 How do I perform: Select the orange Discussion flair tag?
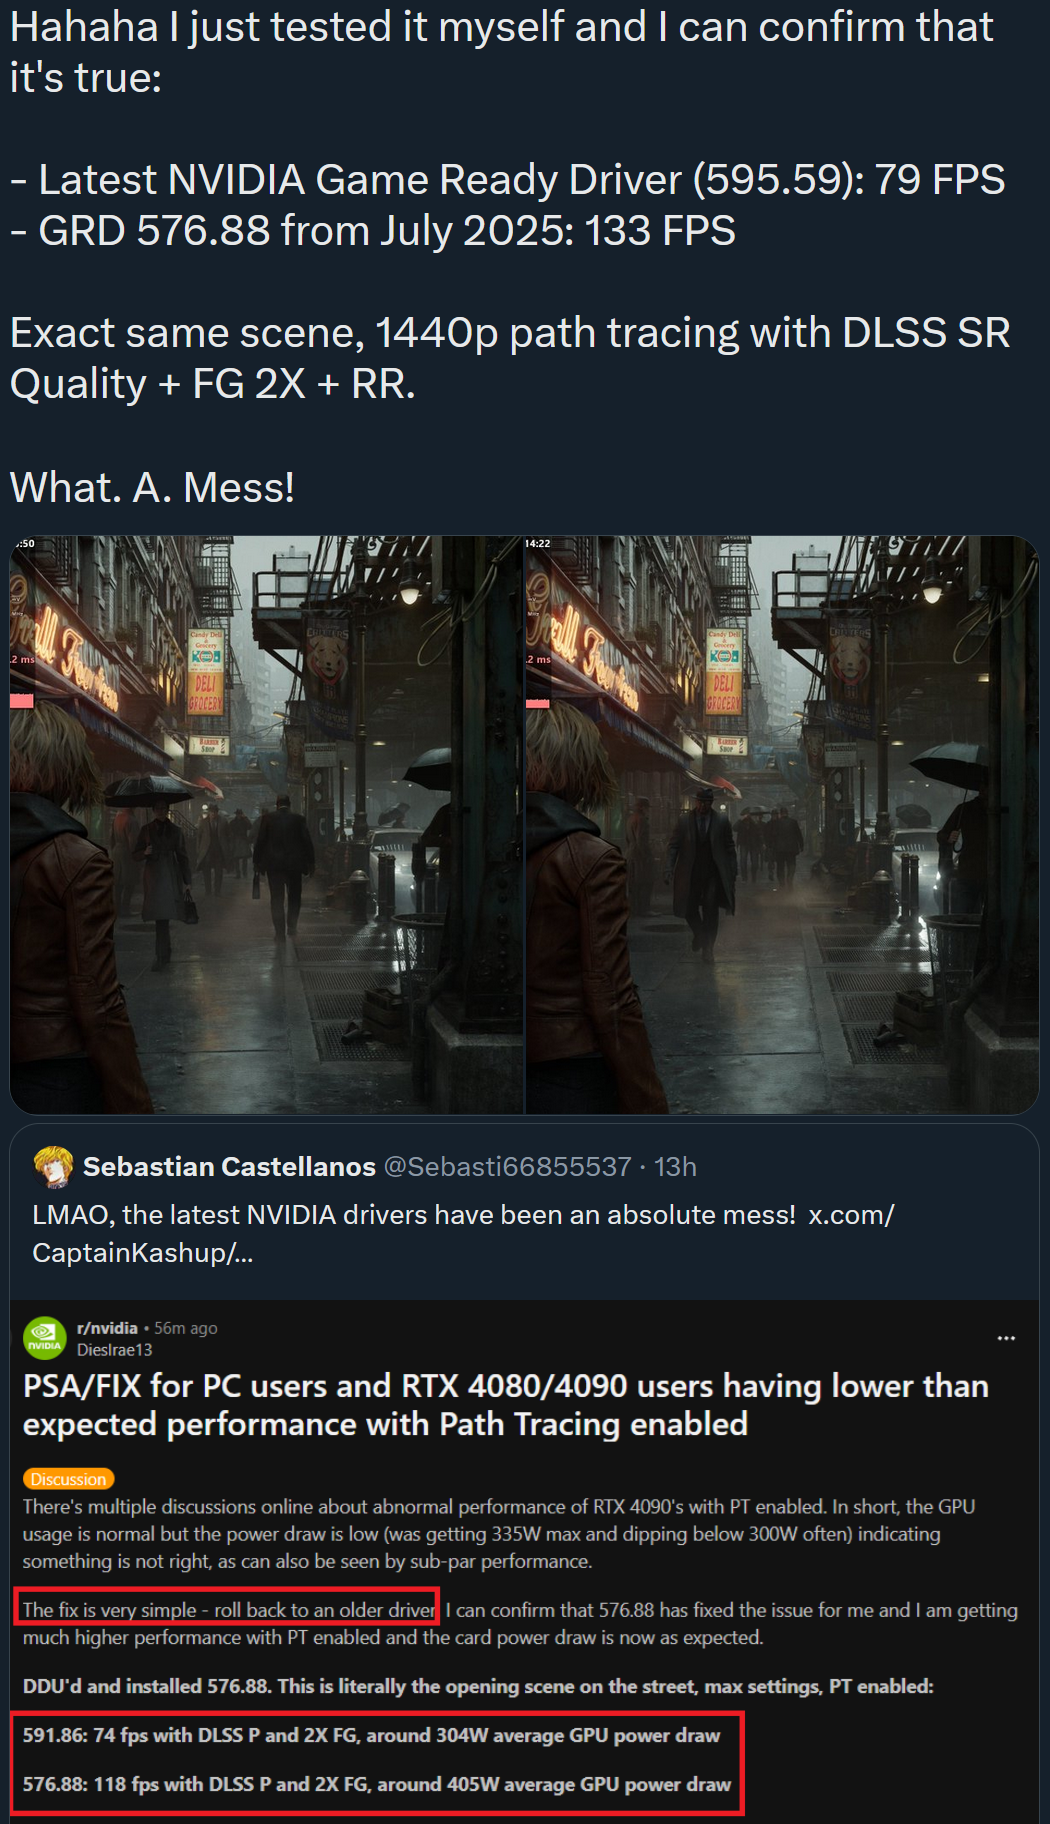click(x=68, y=1479)
